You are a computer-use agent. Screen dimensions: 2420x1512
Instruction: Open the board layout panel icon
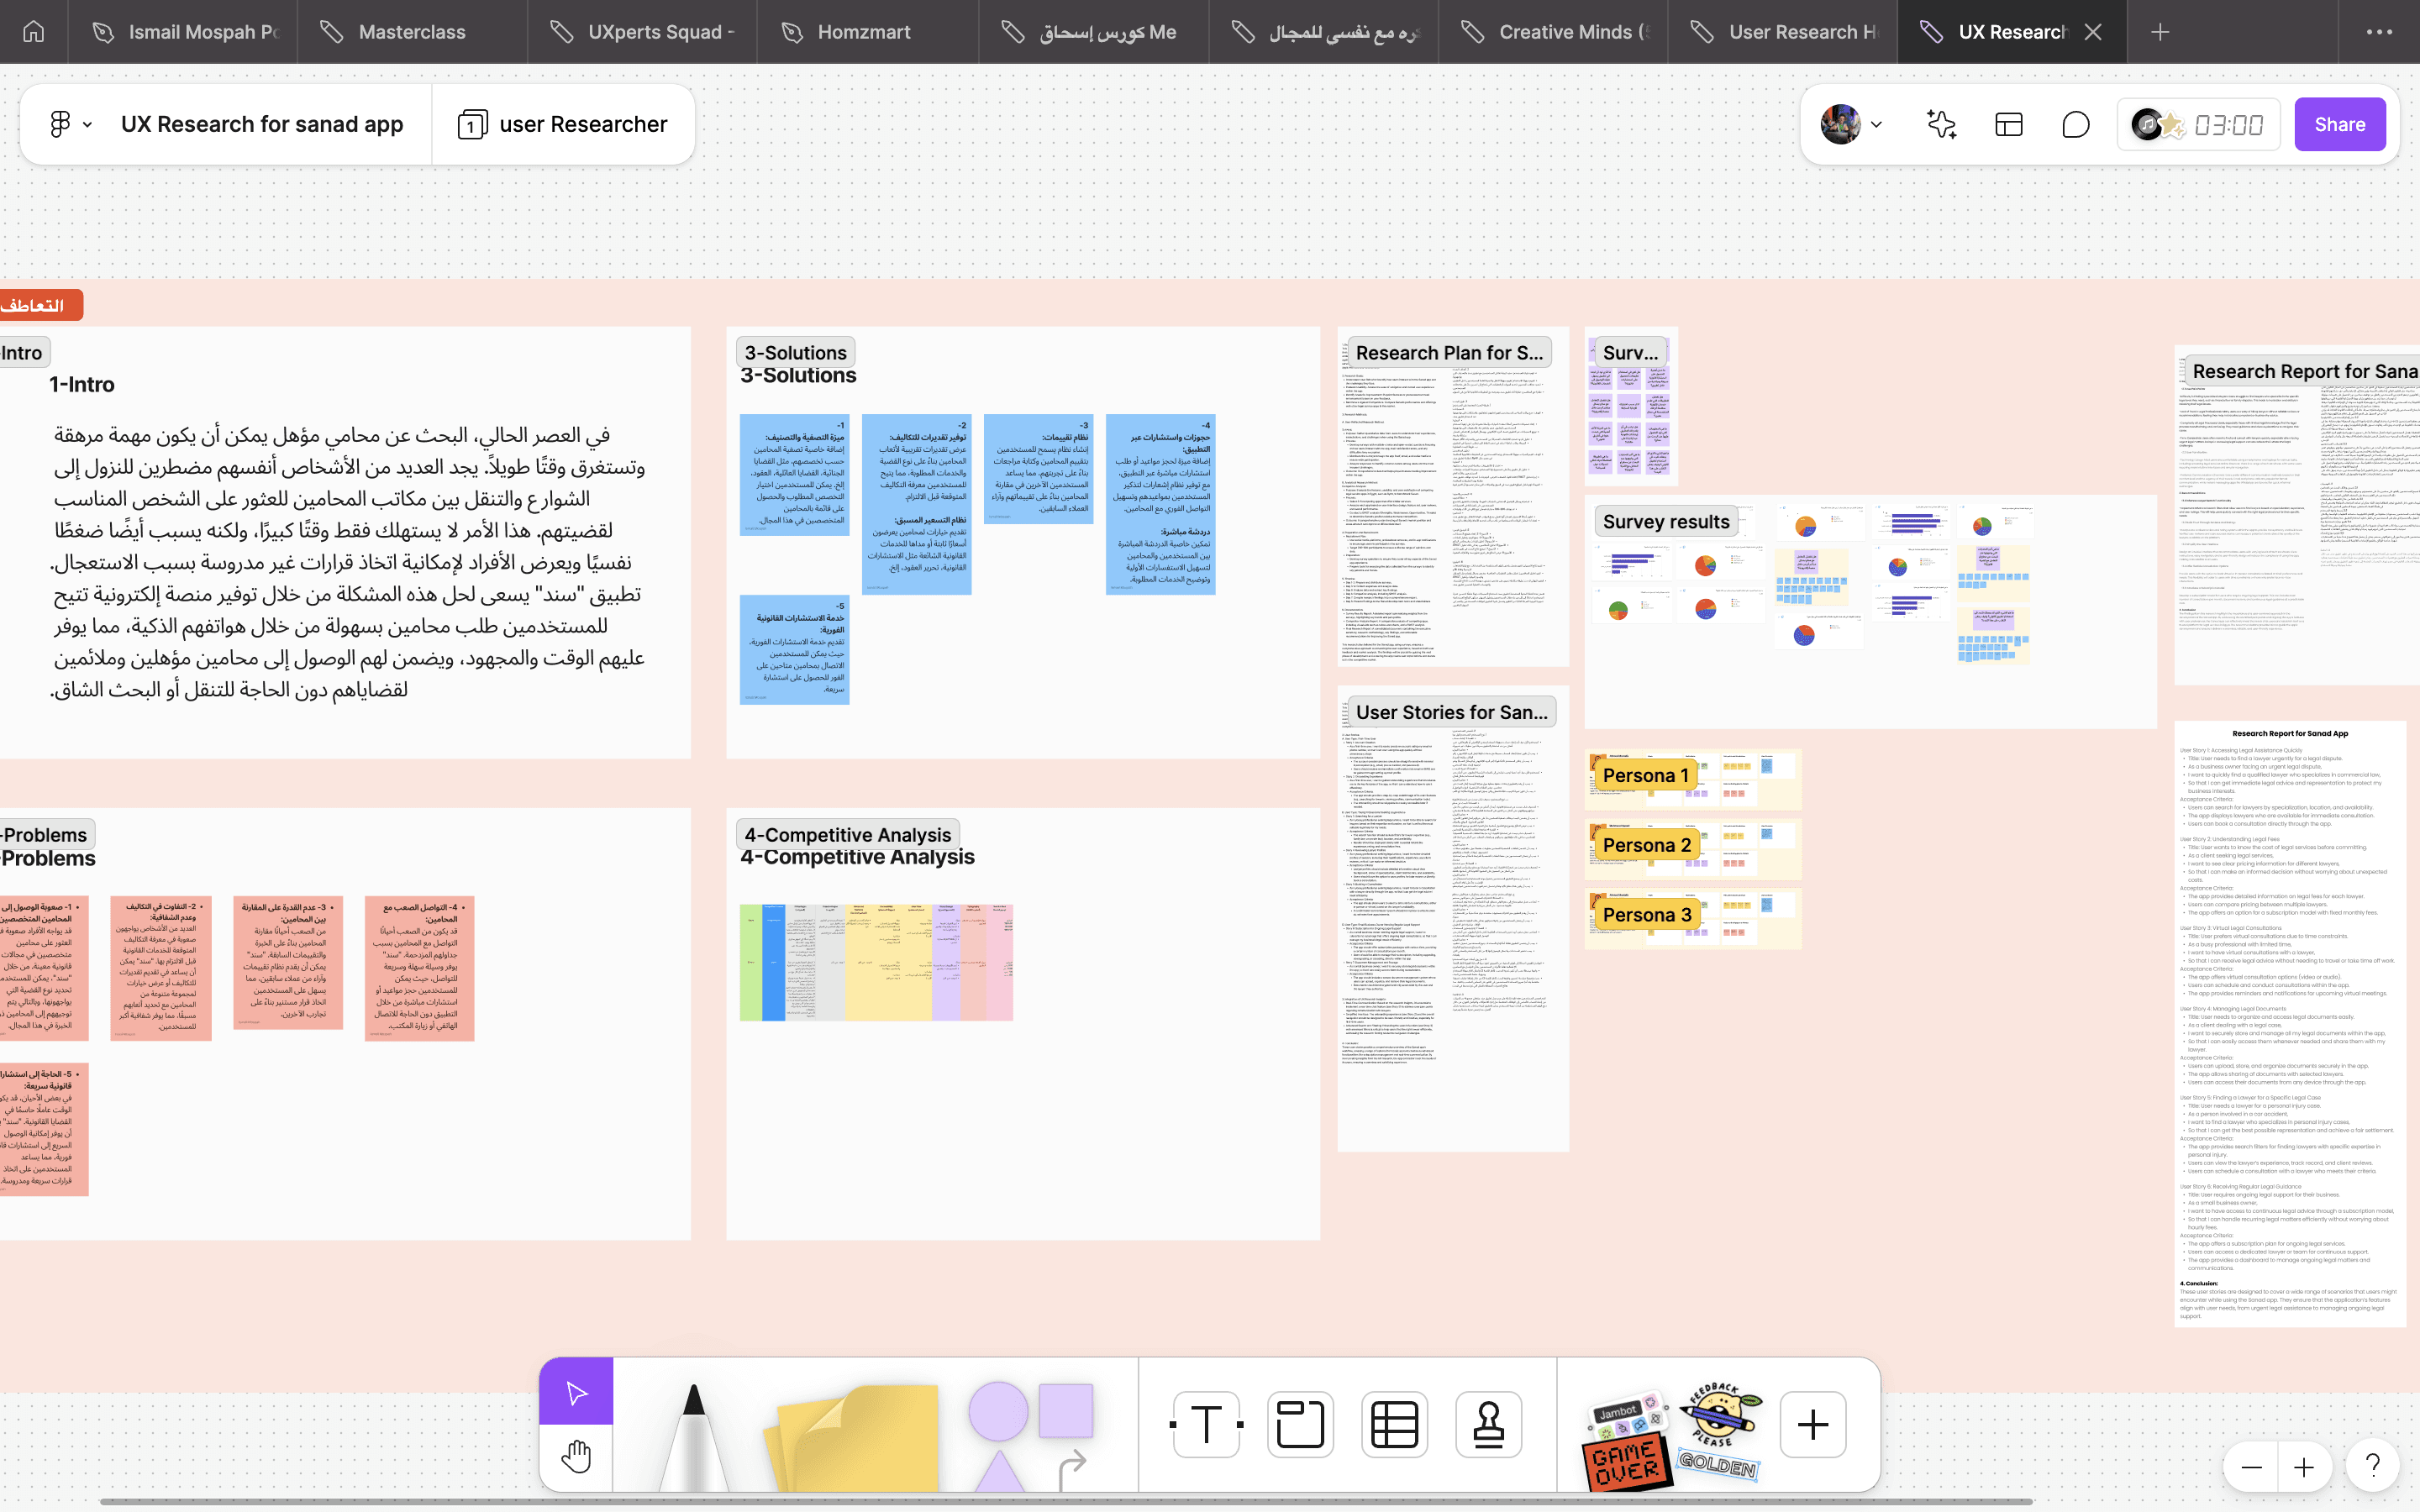pos(2008,124)
